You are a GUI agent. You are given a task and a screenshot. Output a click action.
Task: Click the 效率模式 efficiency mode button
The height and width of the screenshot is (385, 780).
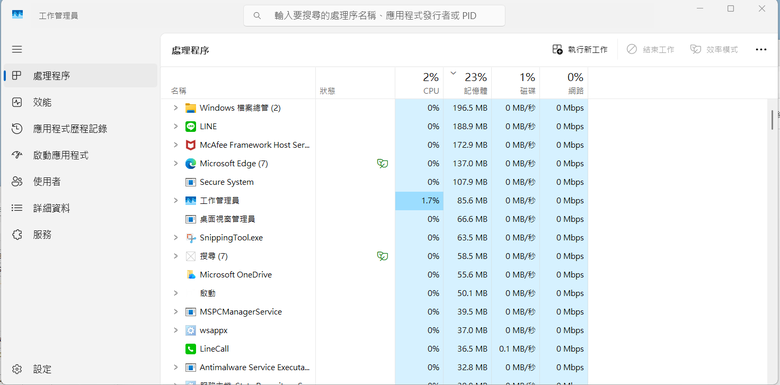coord(714,49)
